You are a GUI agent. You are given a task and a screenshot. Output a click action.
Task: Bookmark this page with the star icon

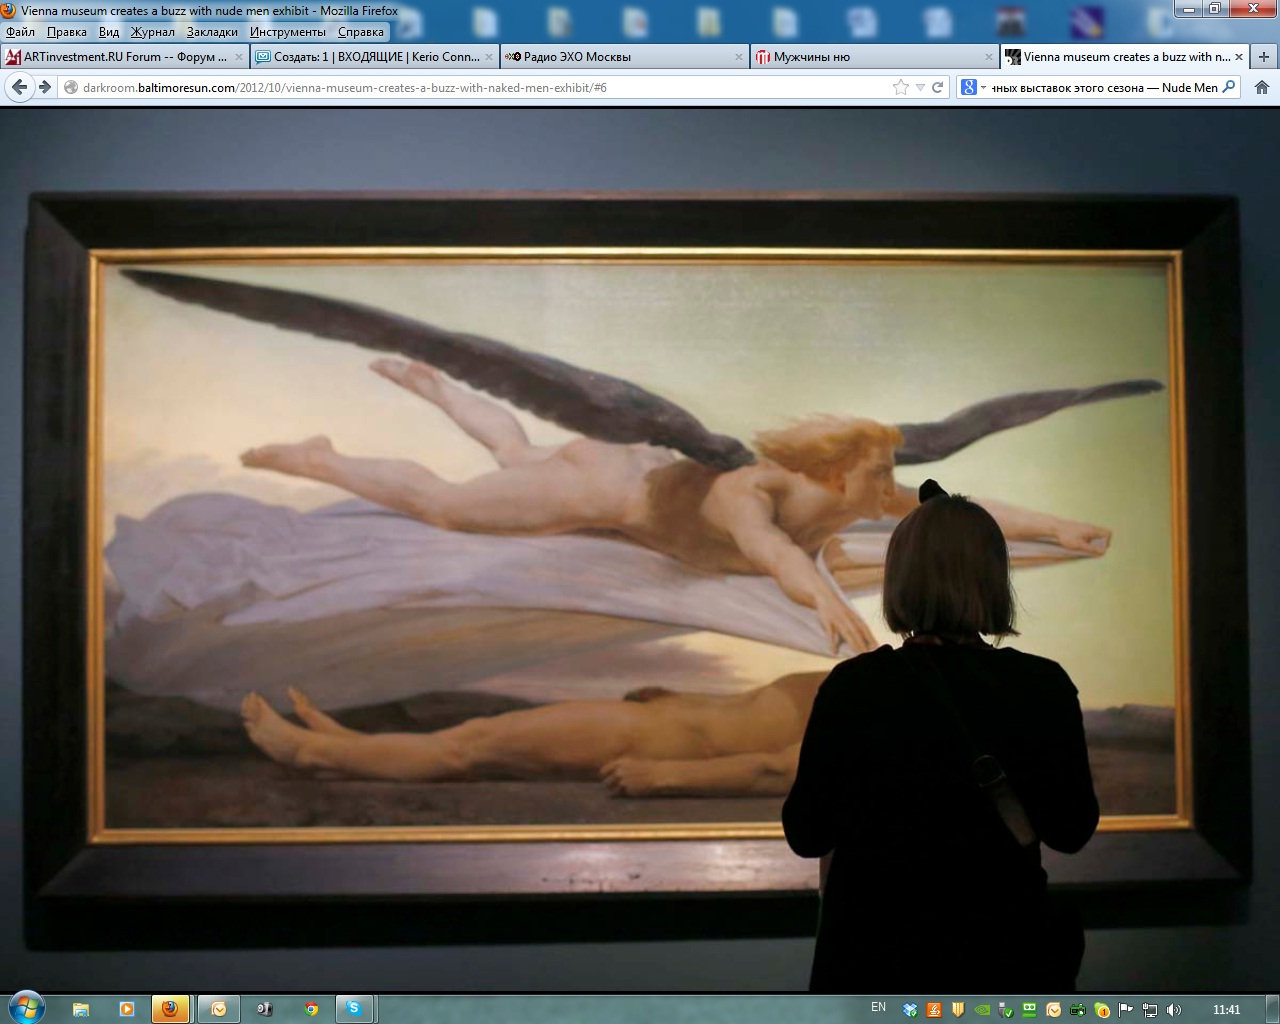click(x=901, y=87)
